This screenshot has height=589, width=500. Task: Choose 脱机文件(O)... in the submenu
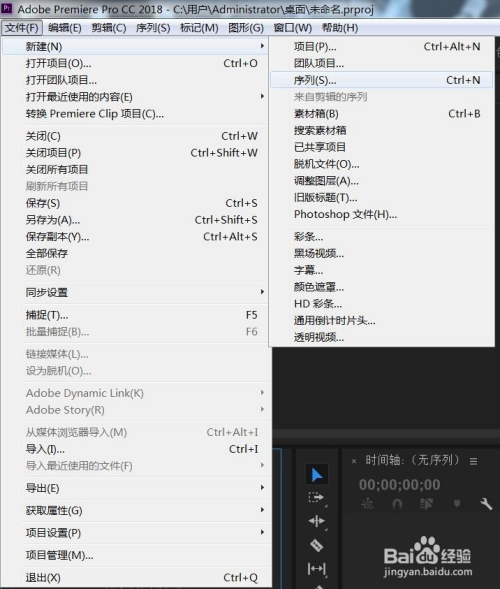tap(381, 164)
